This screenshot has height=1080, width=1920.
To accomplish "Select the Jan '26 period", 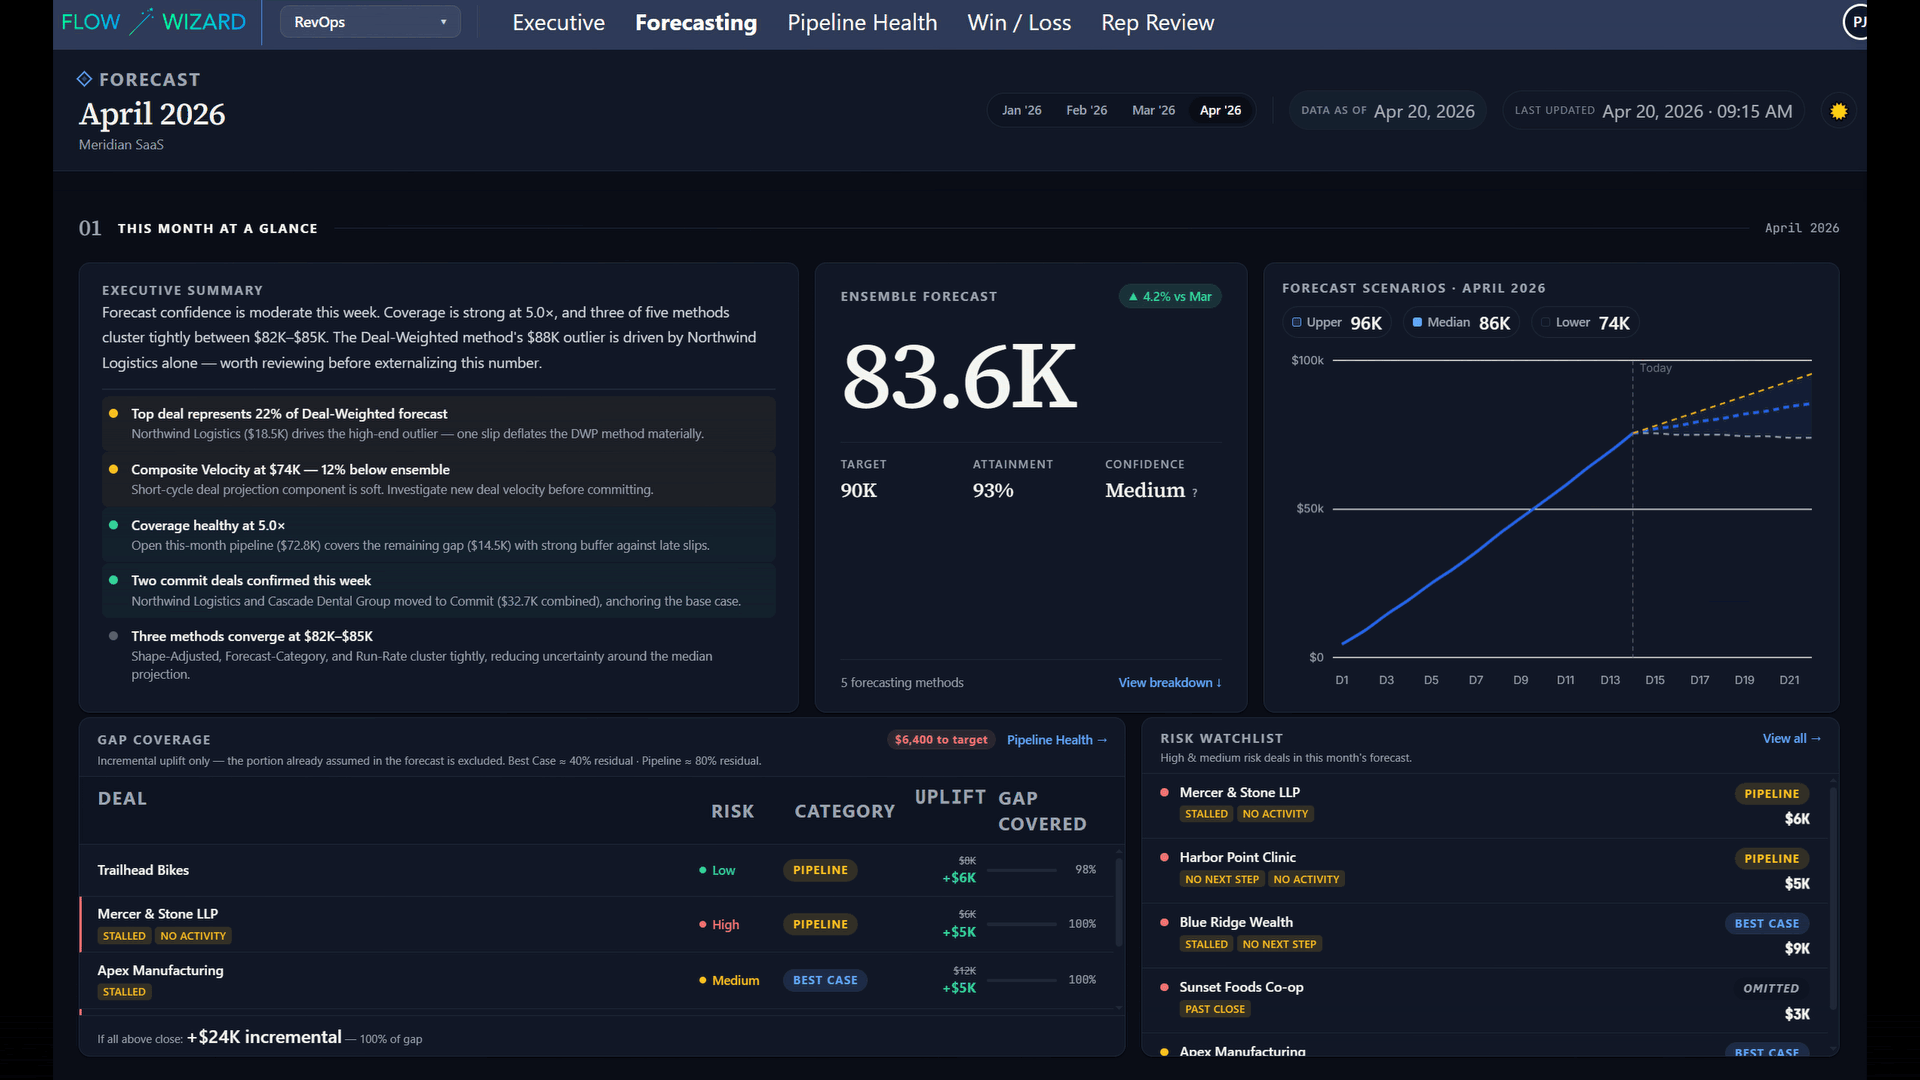I will tap(1021, 110).
